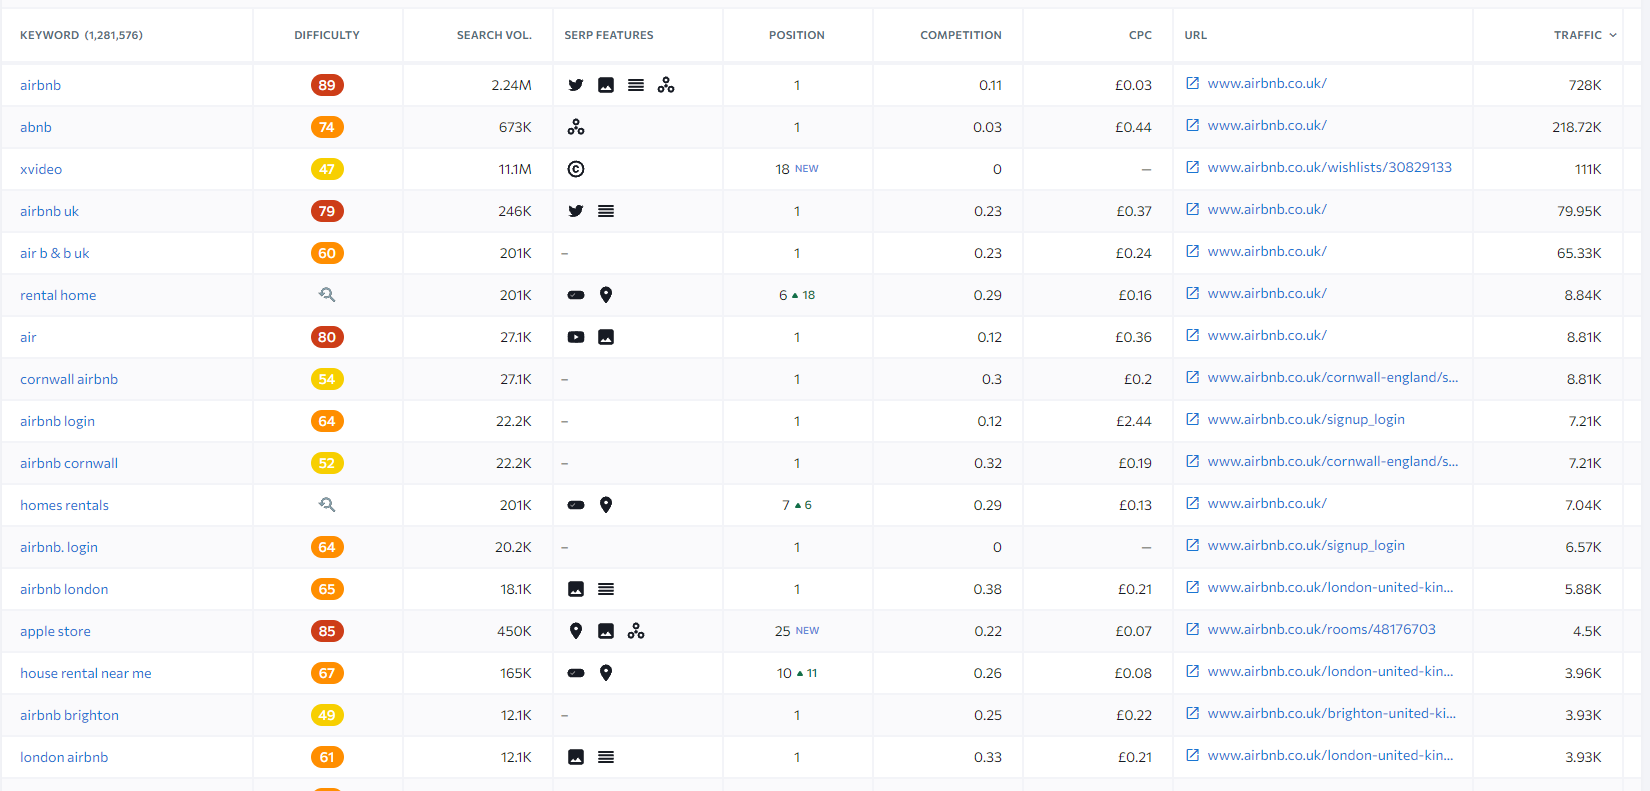Open the 'apple store' keyword link
This screenshot has width=1650, height=791.
(55, 631)
